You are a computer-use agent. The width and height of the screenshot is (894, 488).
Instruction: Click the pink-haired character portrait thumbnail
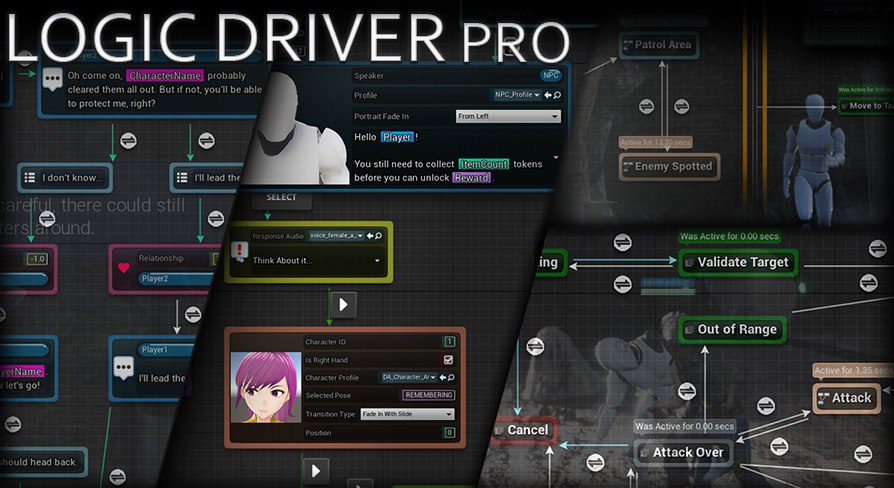point(266,387)
